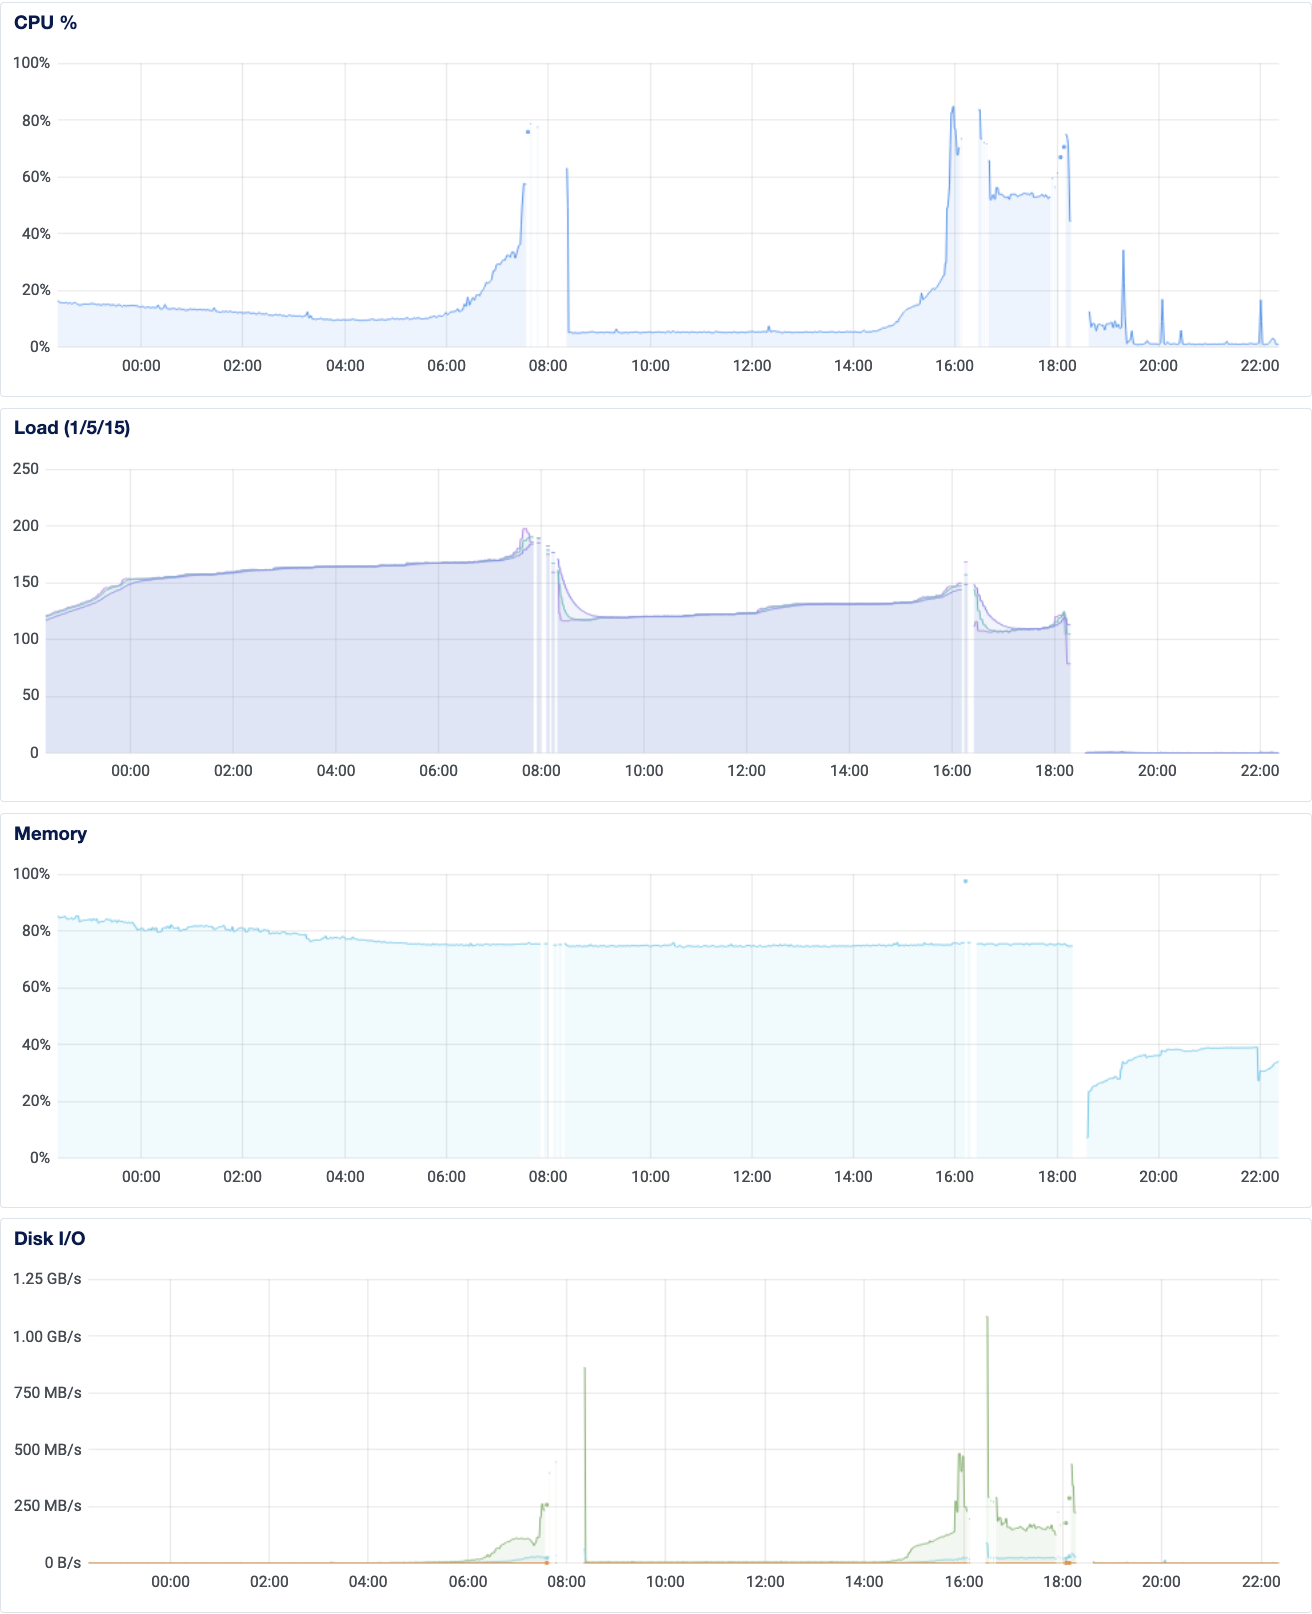
Task: Select the 20% label on Memory chart axis
Action: click(x=37, y=1101)
